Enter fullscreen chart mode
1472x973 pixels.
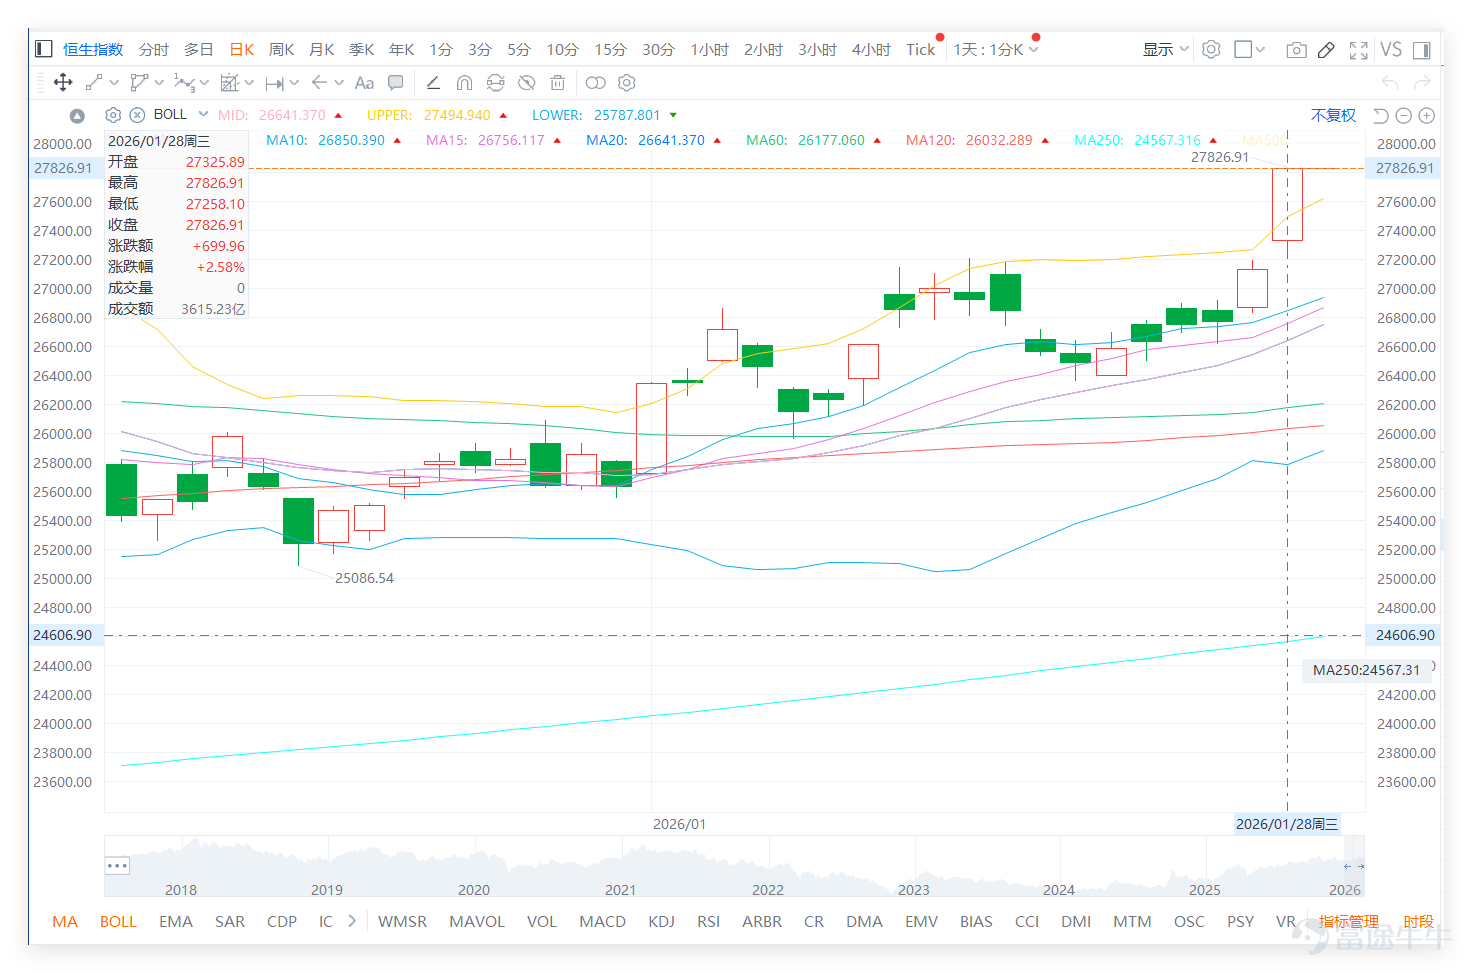point(1358,50)
